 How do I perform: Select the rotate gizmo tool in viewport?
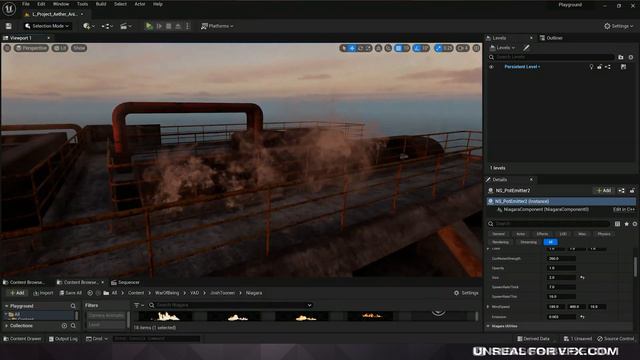(360, 48)
